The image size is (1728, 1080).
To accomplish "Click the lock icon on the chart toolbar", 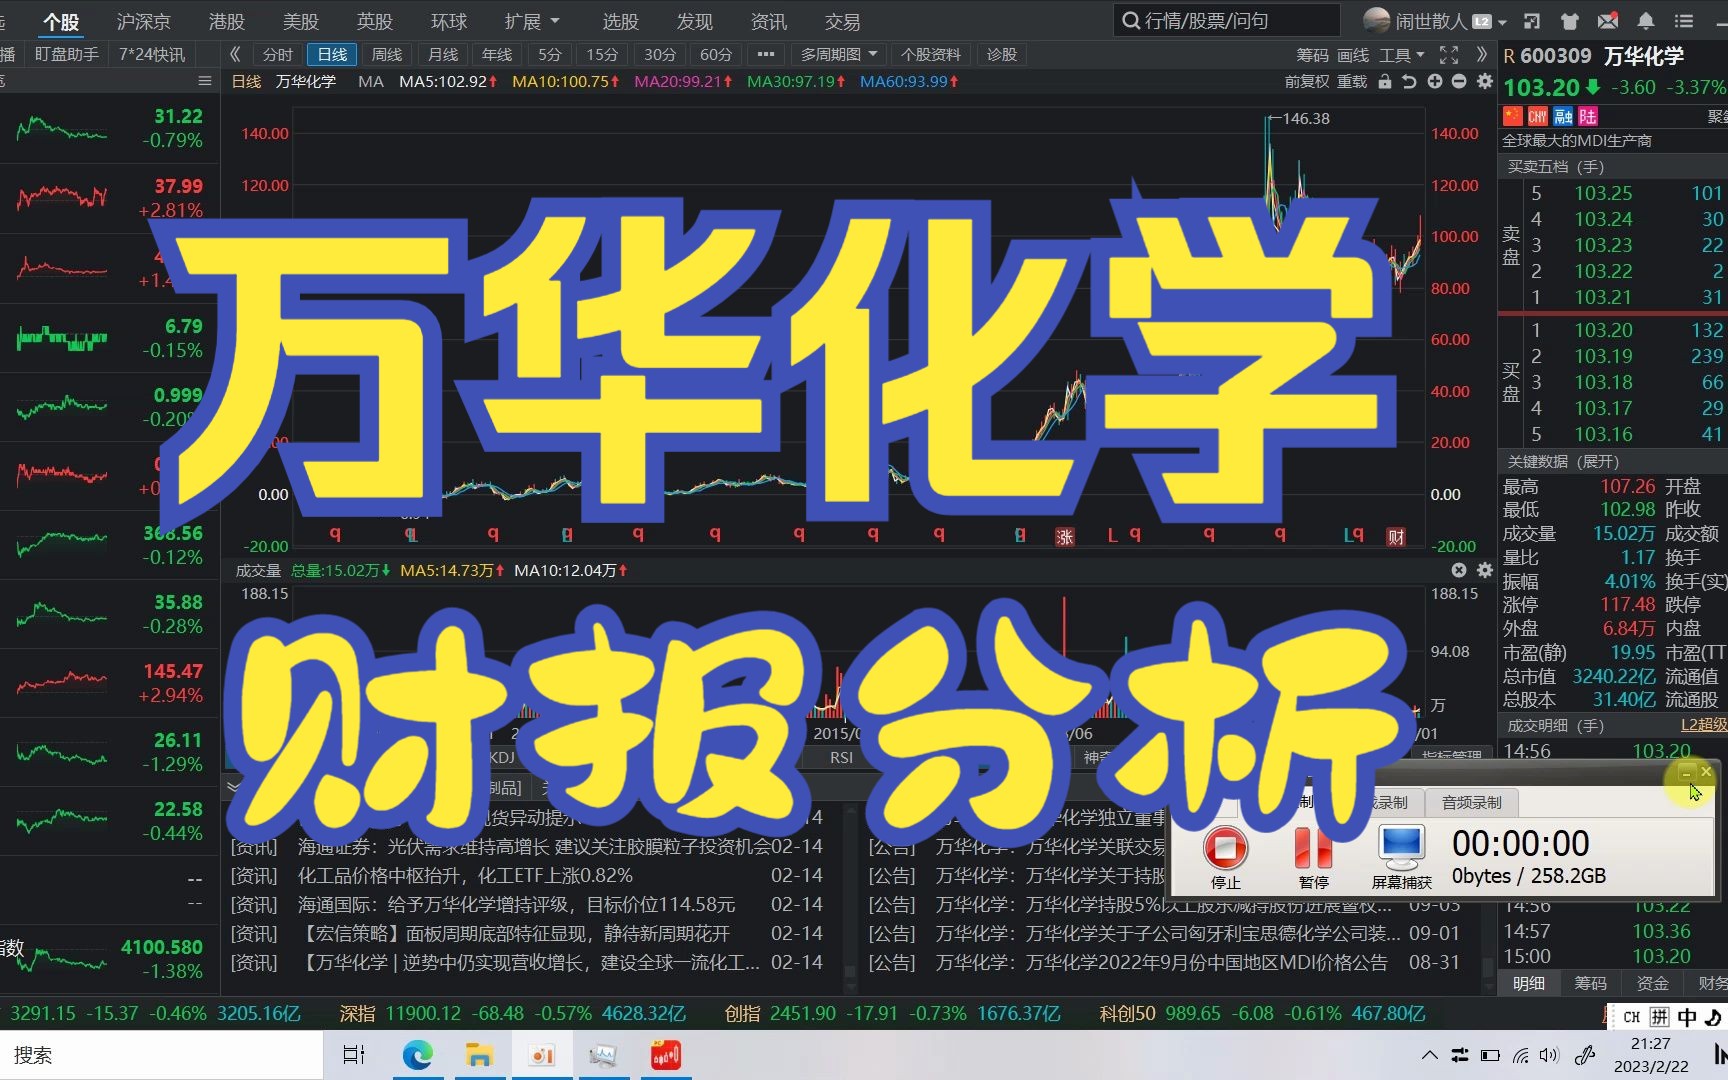I will click(x=1385, y=82).
